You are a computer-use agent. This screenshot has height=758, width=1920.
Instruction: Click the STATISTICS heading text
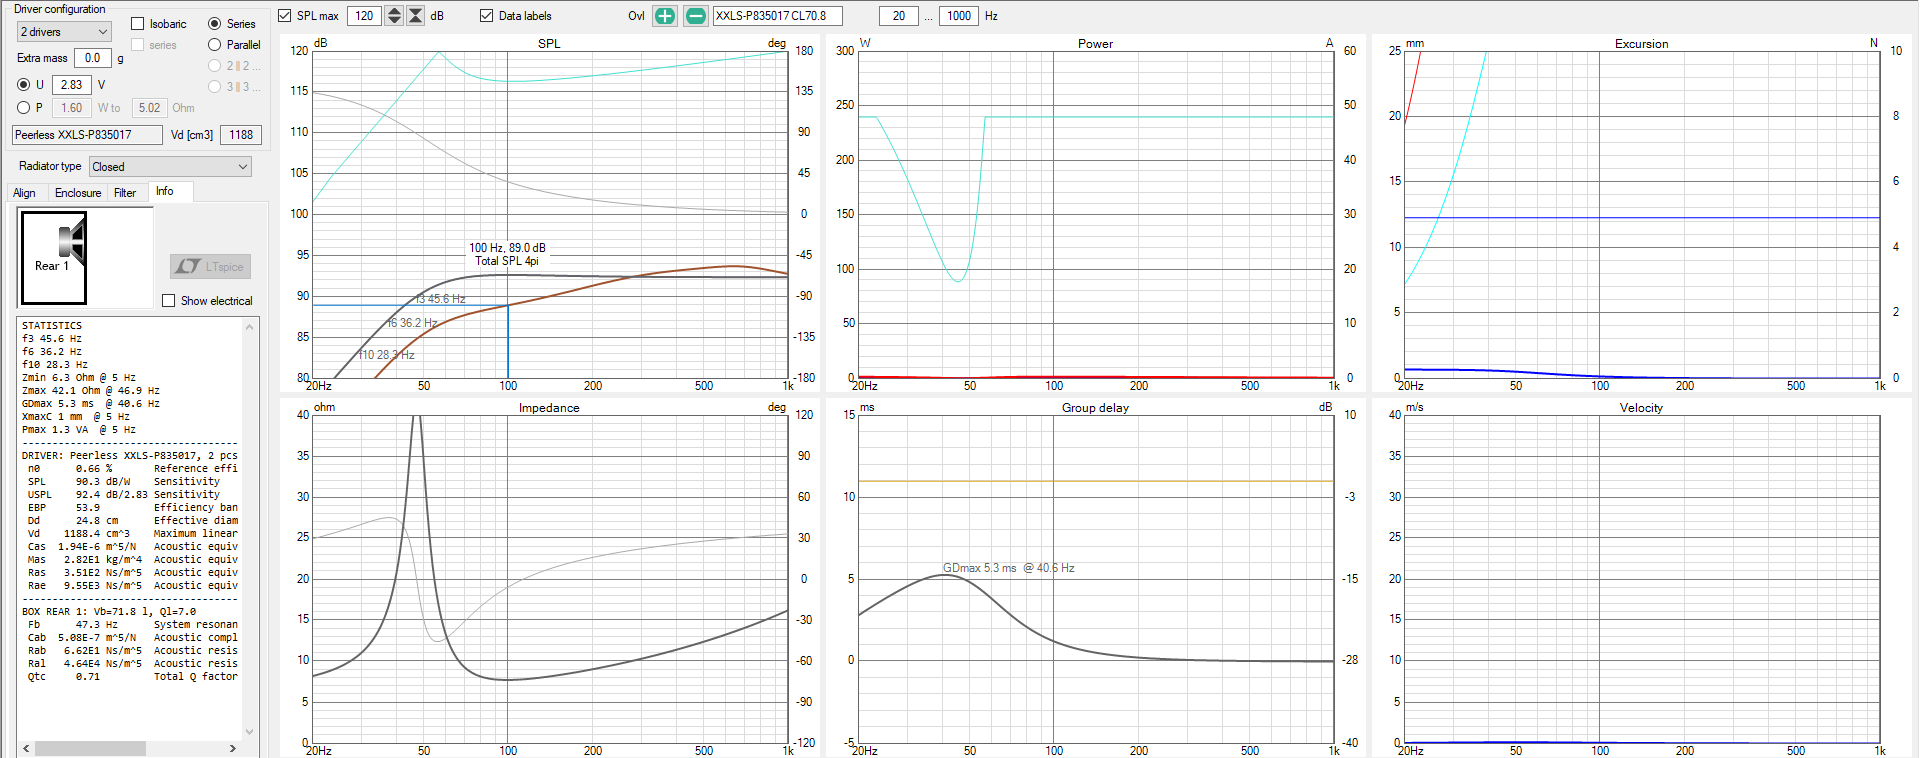(x=52, y=326)
